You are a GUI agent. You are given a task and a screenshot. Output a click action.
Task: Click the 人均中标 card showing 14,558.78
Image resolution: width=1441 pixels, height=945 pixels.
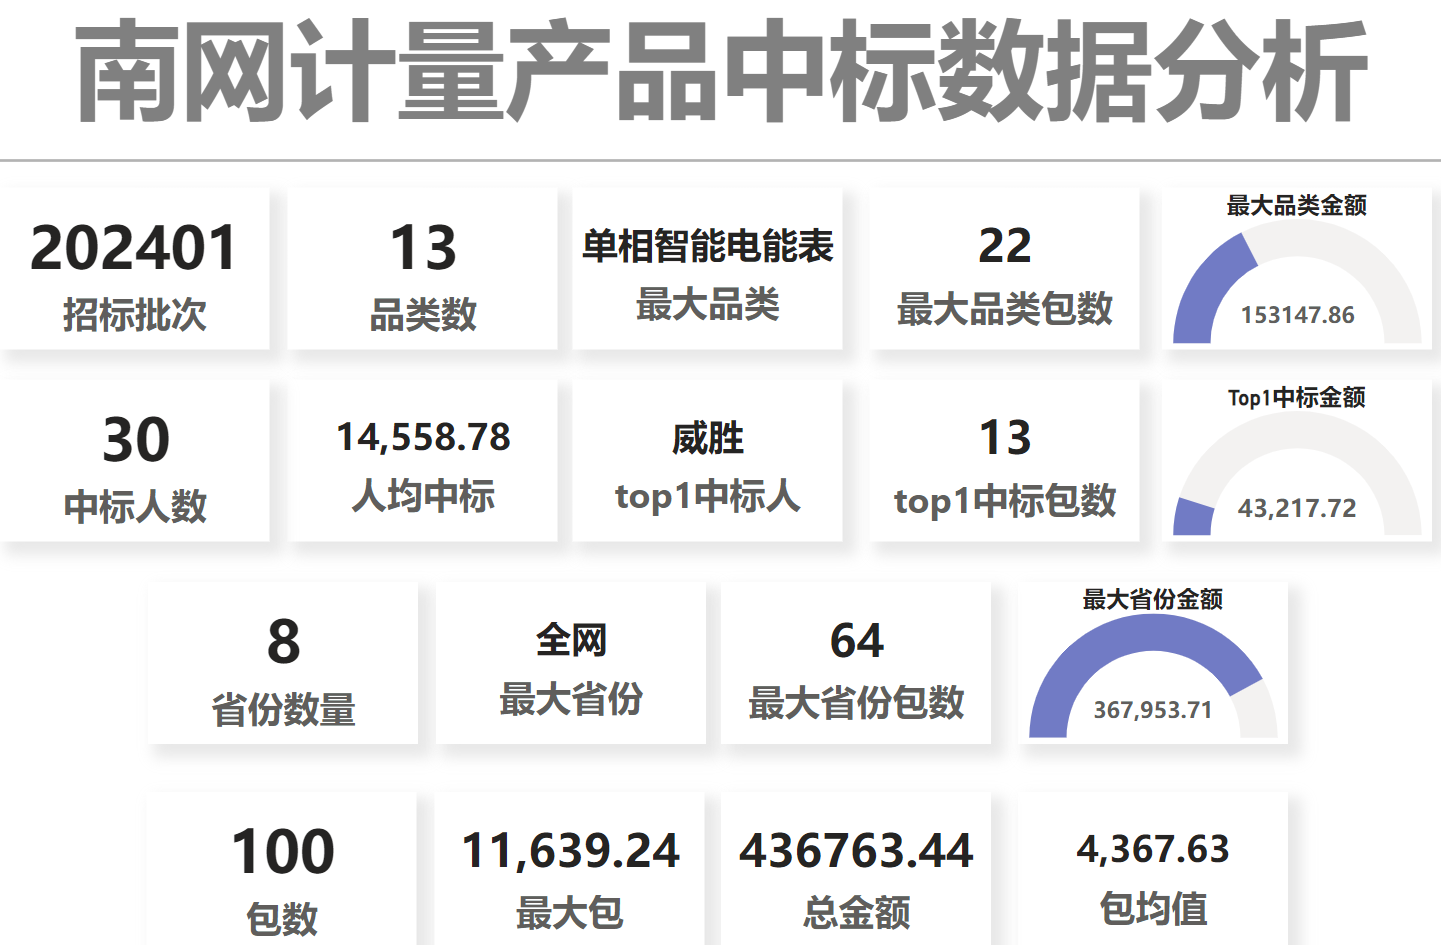click(423, 462)
